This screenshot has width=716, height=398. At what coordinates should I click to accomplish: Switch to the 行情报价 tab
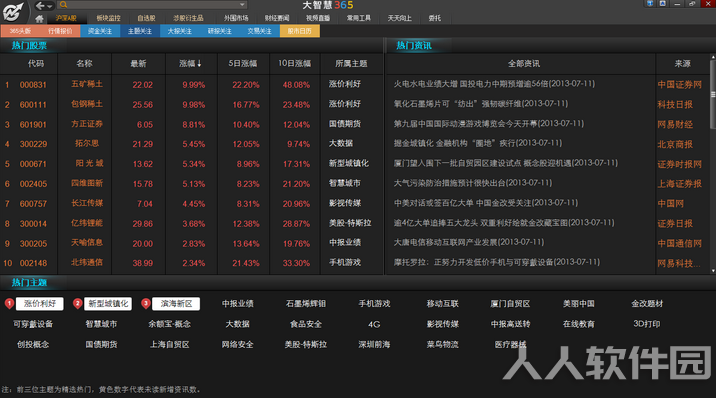(x=60, y=31)
